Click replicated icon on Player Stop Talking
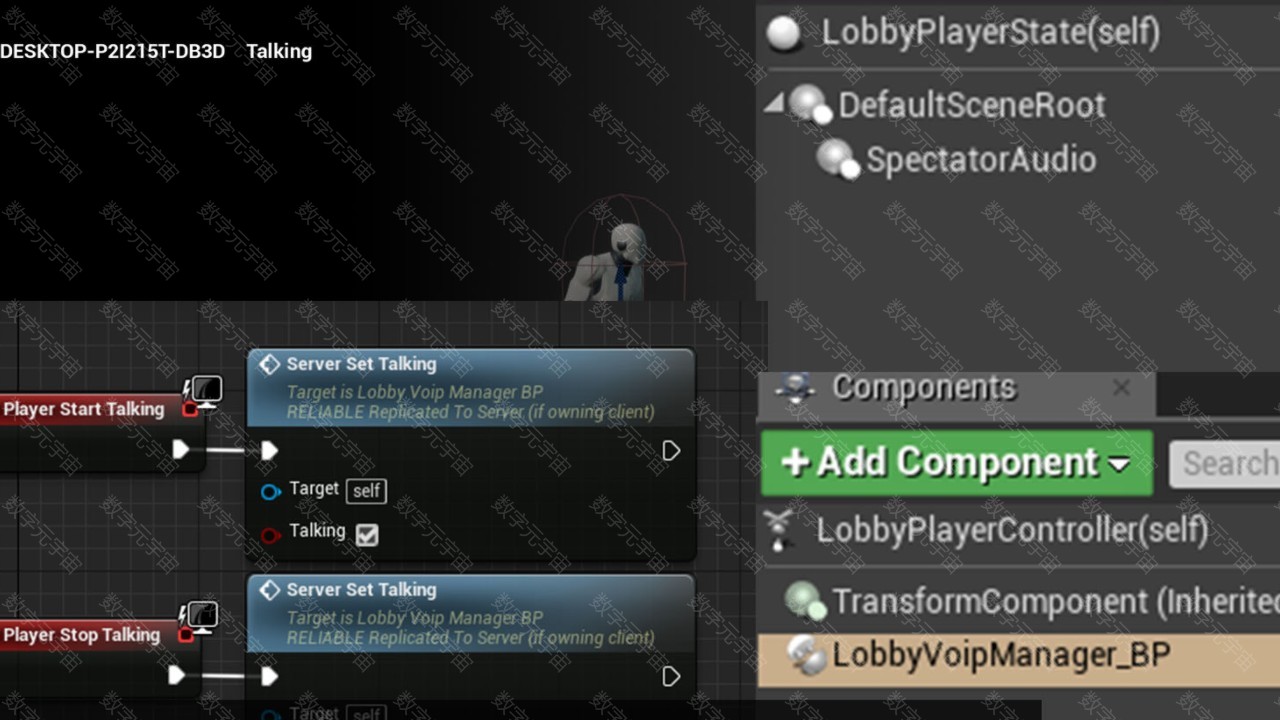 [199, 617]
